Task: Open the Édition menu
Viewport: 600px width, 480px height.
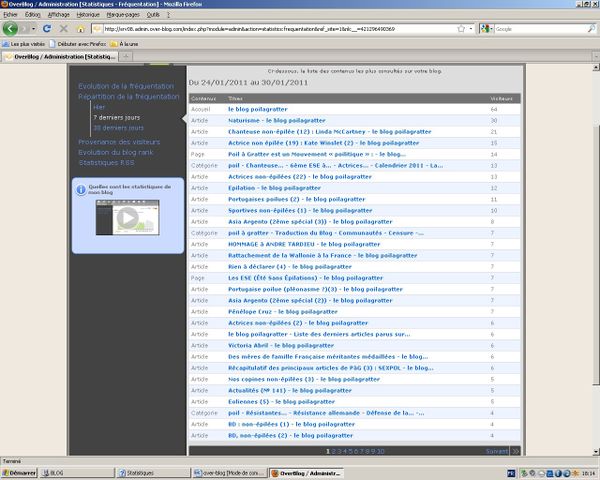Action: pyautogui.click(x=33, y=15)
